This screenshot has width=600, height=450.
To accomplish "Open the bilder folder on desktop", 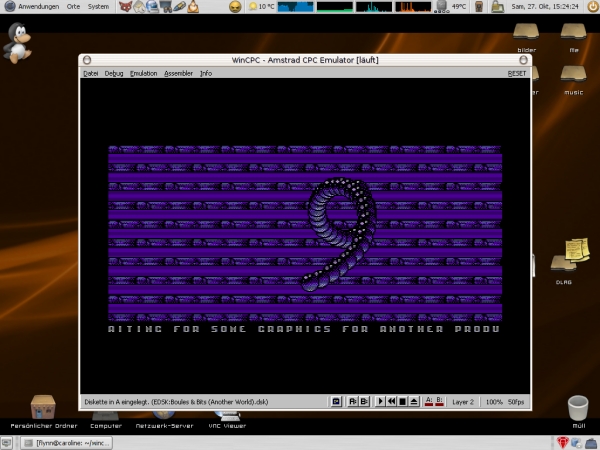I will (x=526, y=38).
